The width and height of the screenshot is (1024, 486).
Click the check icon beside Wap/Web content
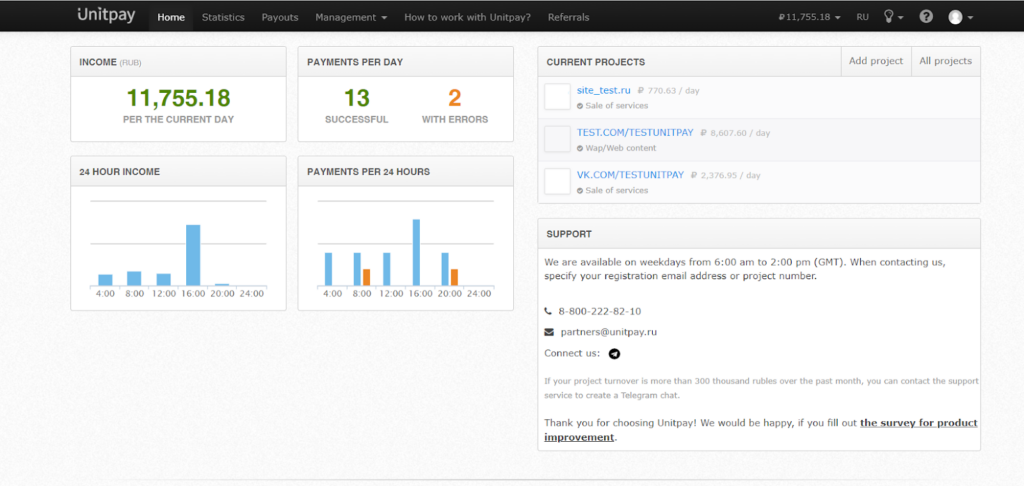click(580, 148)
